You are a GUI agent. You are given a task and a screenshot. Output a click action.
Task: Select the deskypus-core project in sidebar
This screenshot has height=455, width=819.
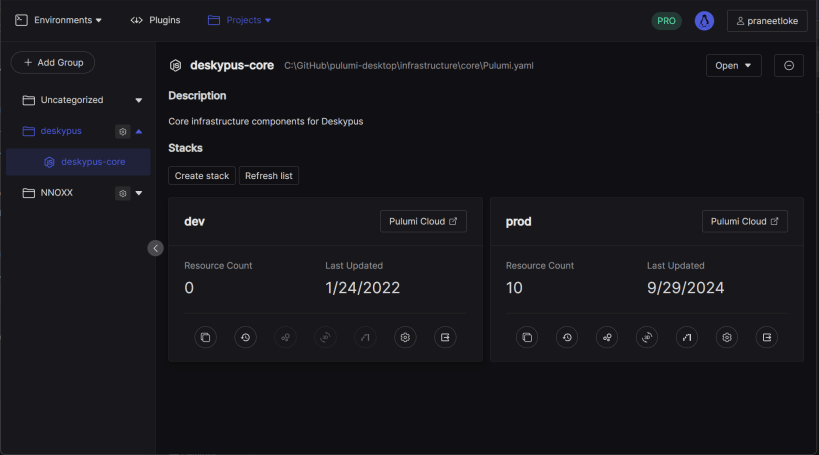point(92,162)
